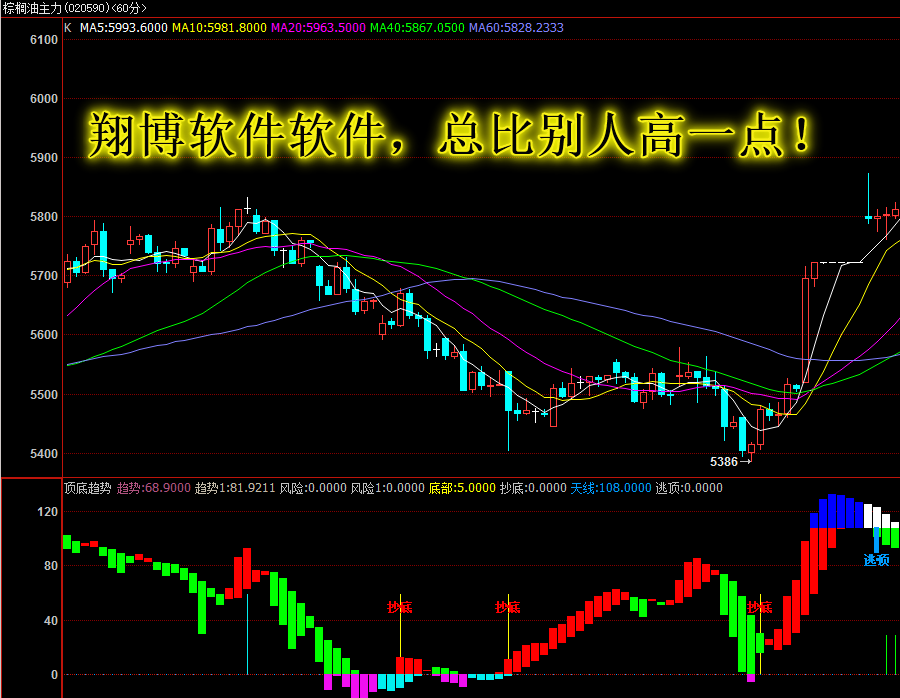Select the 抄底:0.0000 indicator value
The width and height of the screenshot is (900, 698).
[x=533, y=488]
